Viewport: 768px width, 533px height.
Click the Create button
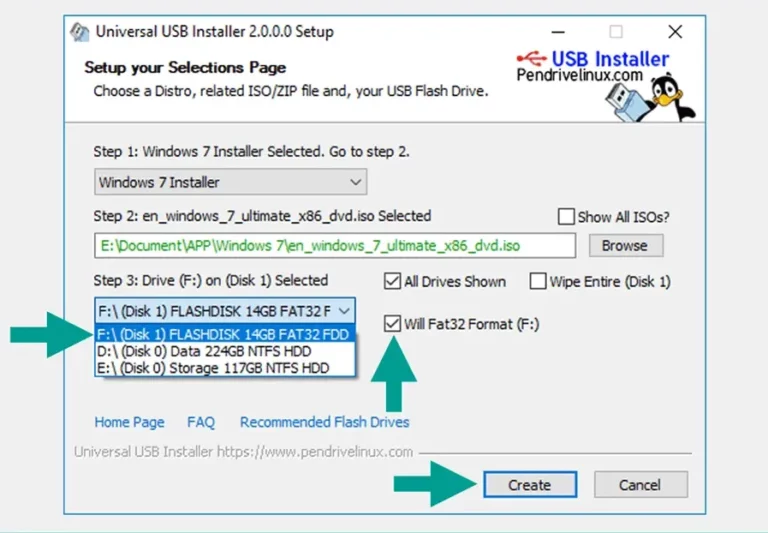click(x=530, y=485)
